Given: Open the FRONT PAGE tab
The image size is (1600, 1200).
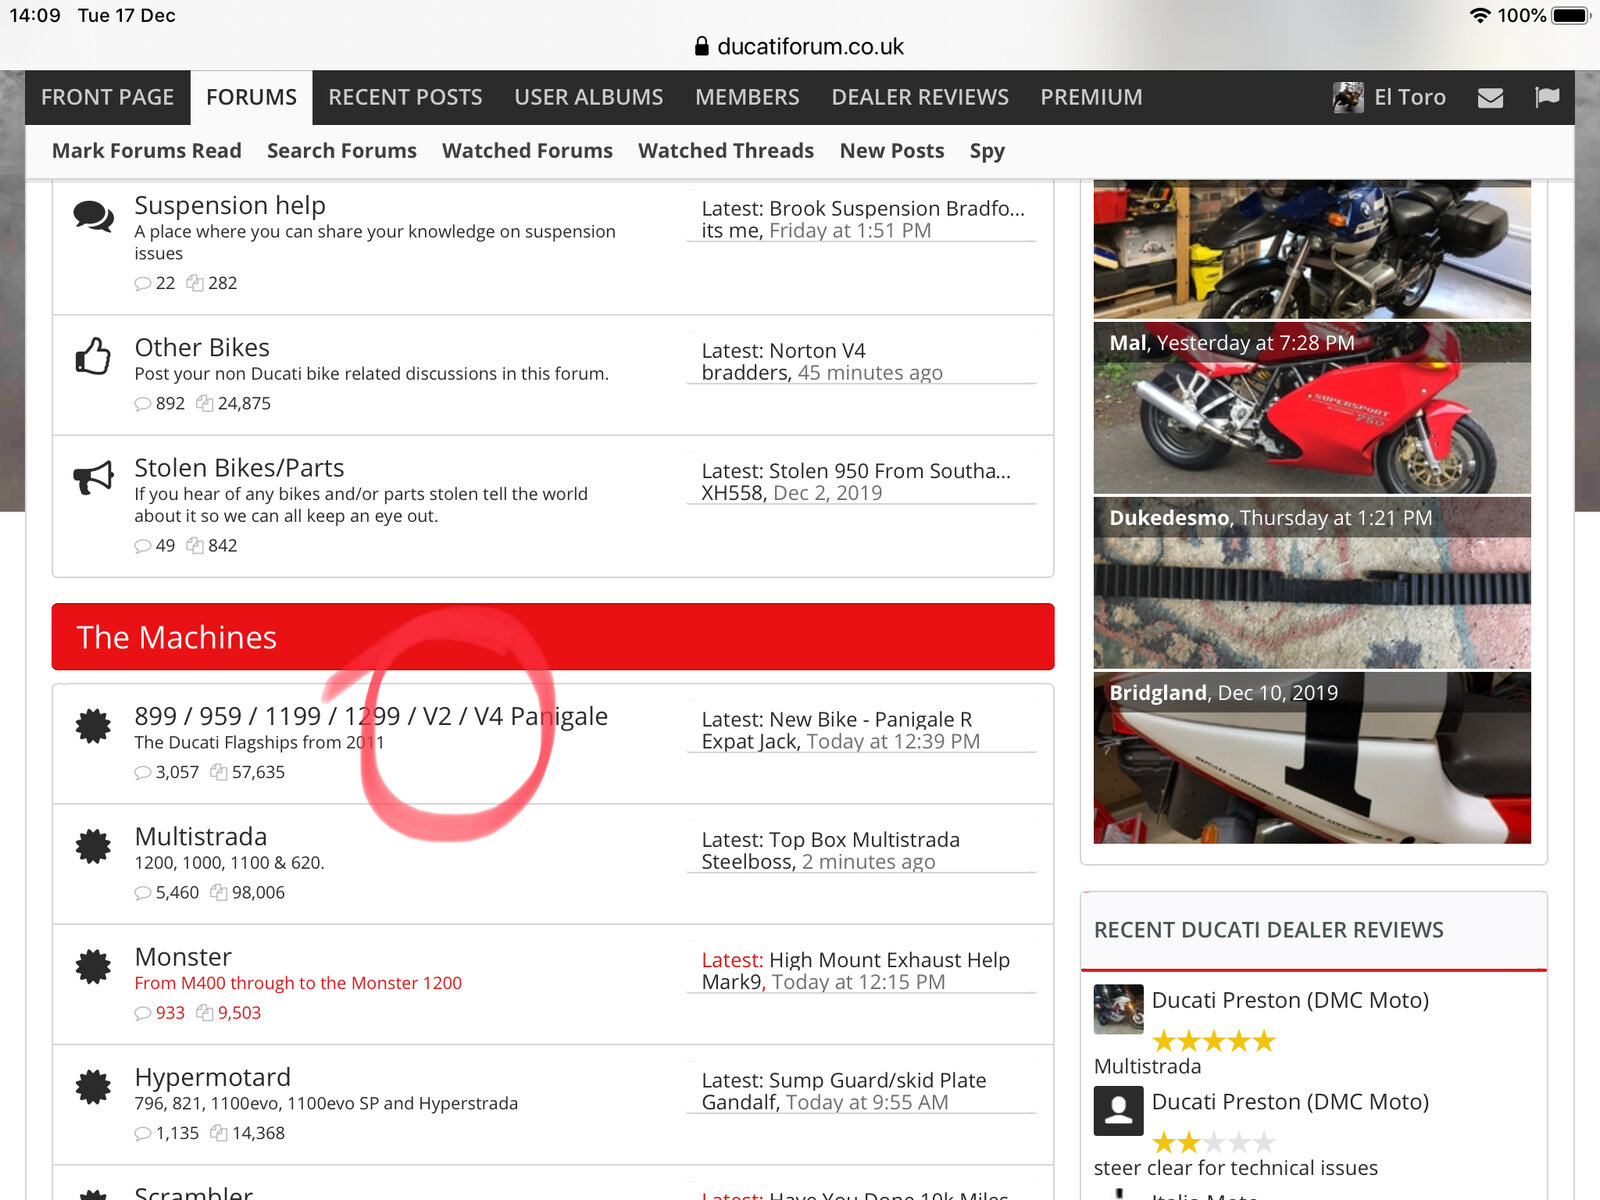Looking at the screenshot, I should pyautogui.click(x=108, y=97).
